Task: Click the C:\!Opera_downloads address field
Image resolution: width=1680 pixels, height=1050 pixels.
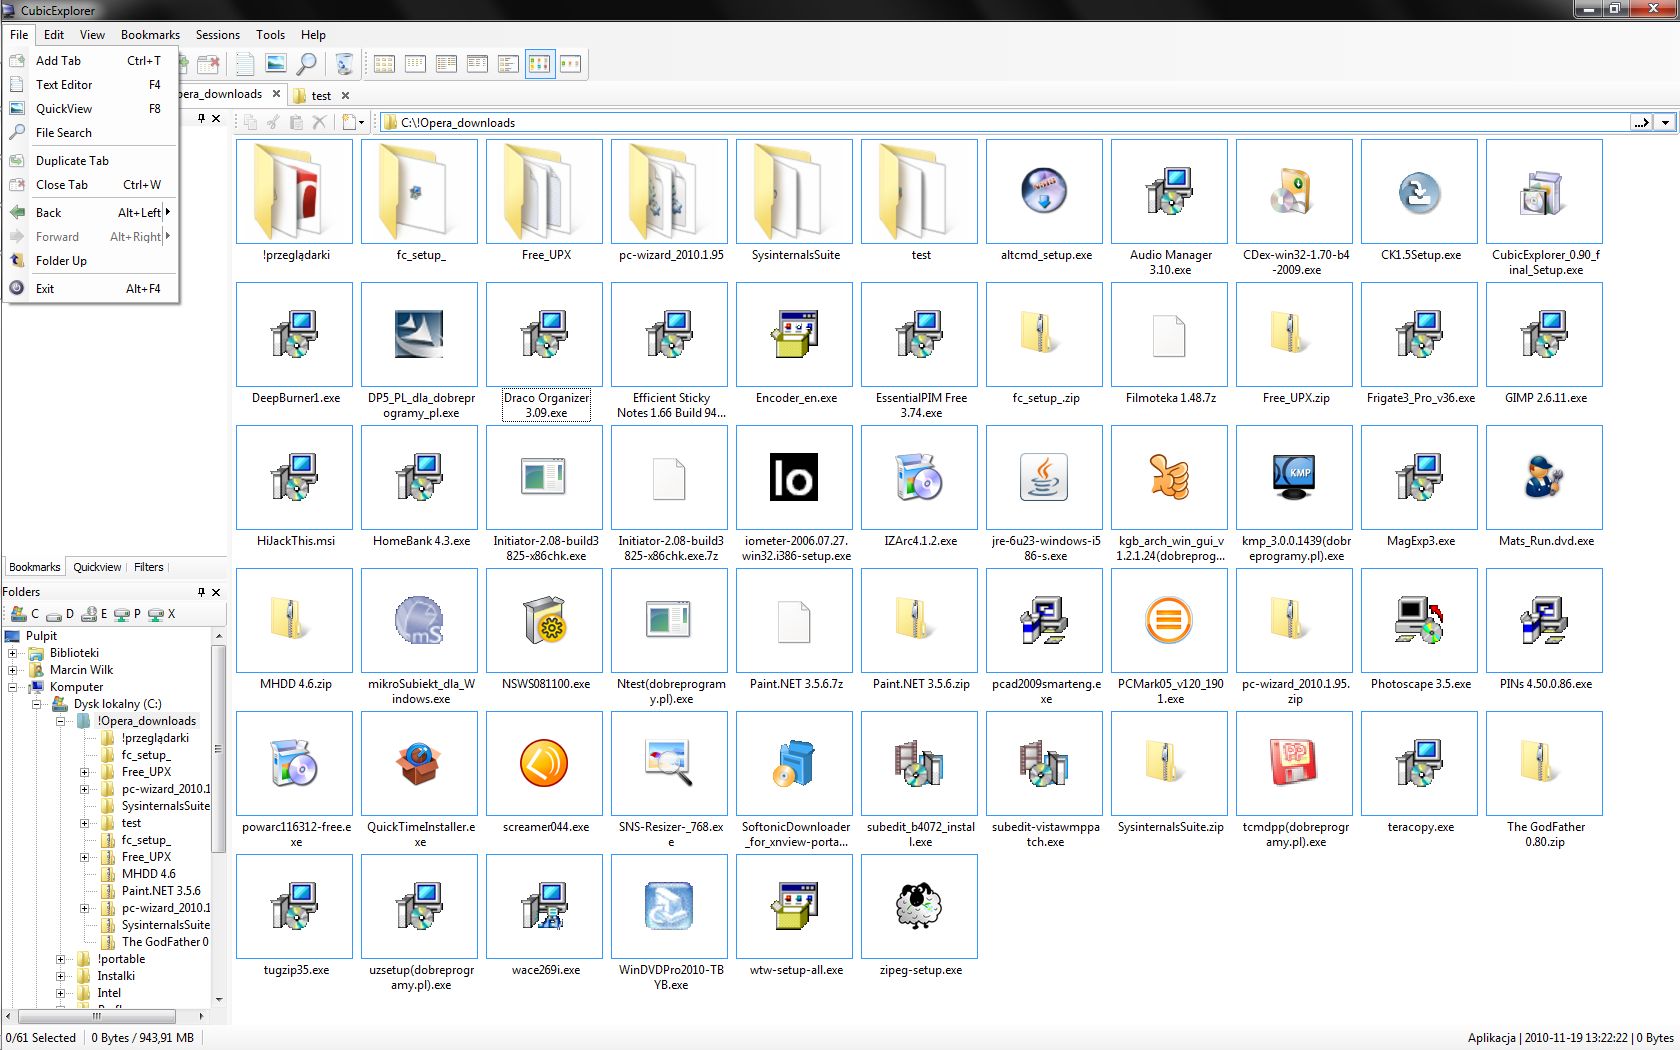Action: tap(1004, 123)
